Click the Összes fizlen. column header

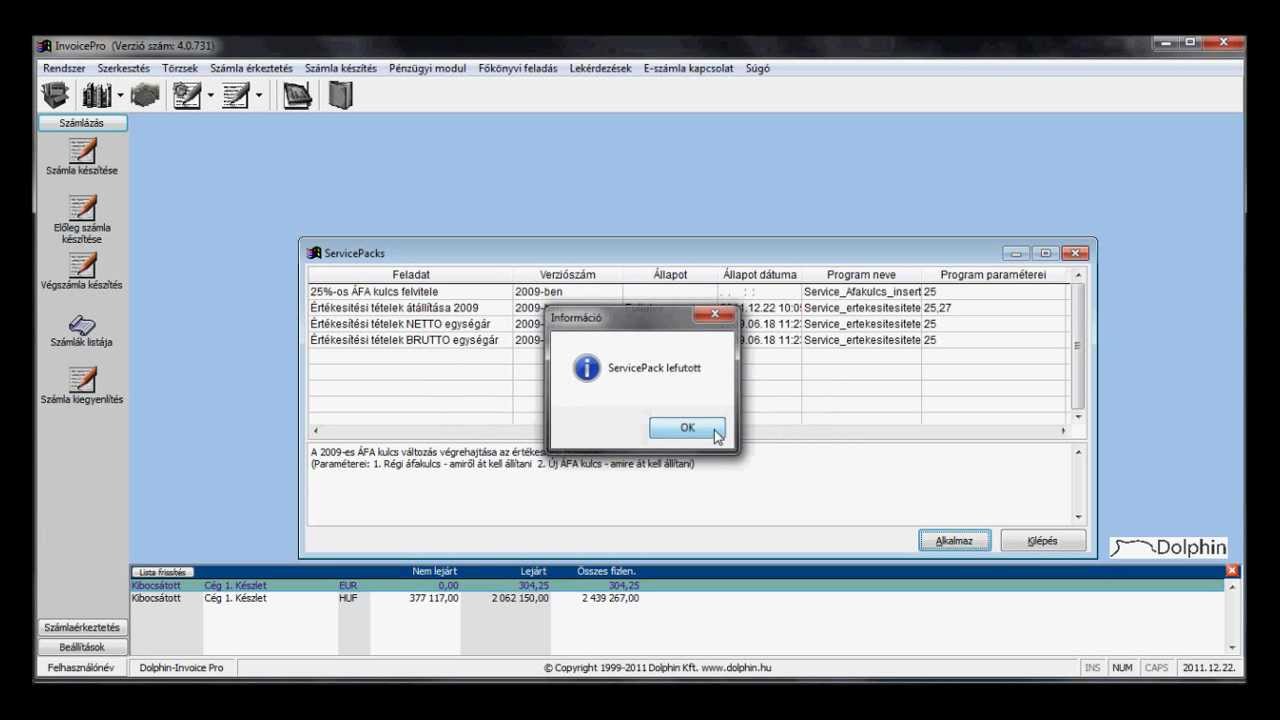pos(606,571)
